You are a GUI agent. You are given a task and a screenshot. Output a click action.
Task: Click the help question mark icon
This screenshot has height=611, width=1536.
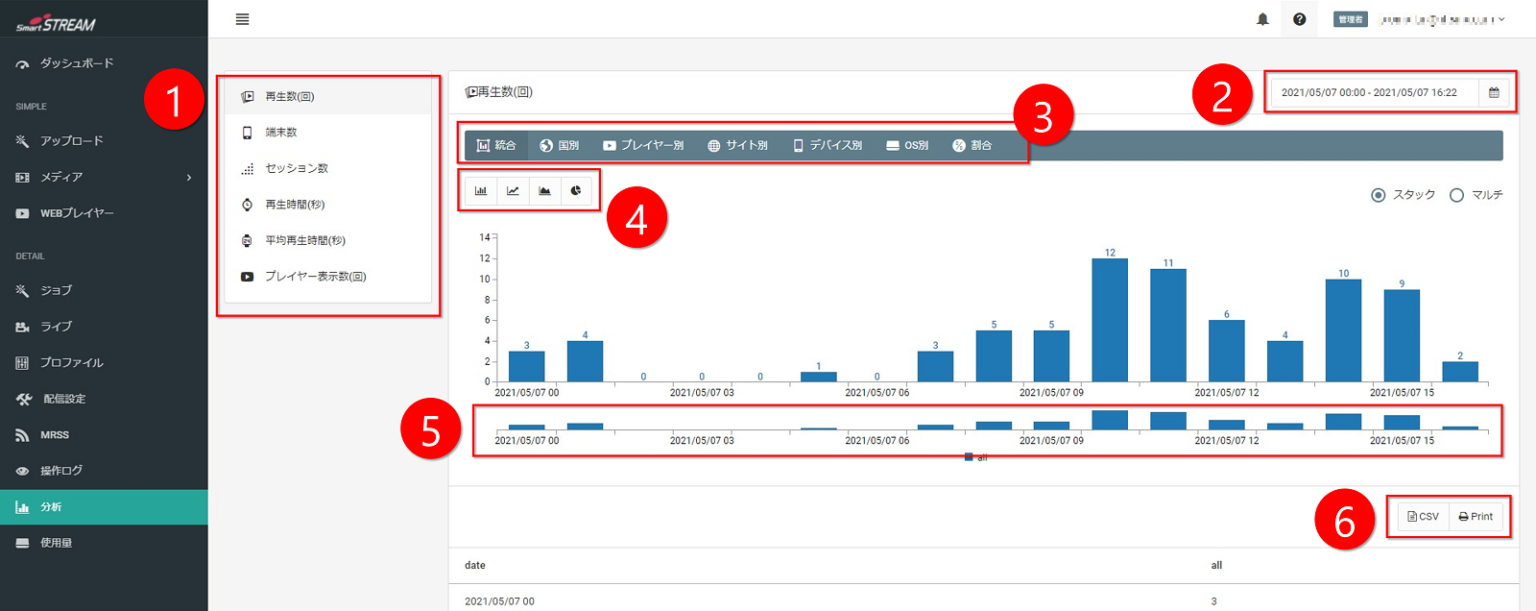pyautogui.click(x=1299, y=19)
